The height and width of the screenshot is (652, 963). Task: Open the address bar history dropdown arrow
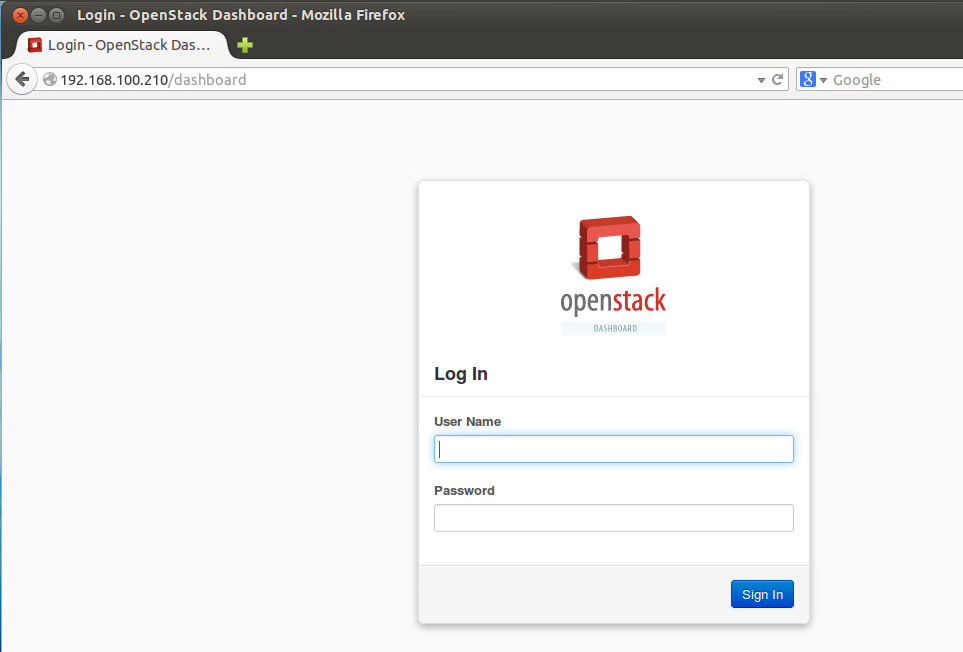click(761, 79)
